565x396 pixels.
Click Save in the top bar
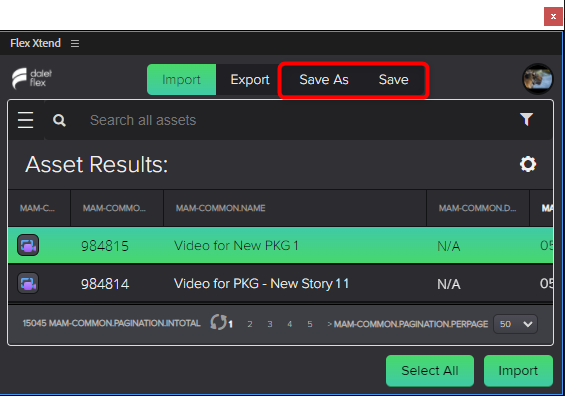coord(393,80)
